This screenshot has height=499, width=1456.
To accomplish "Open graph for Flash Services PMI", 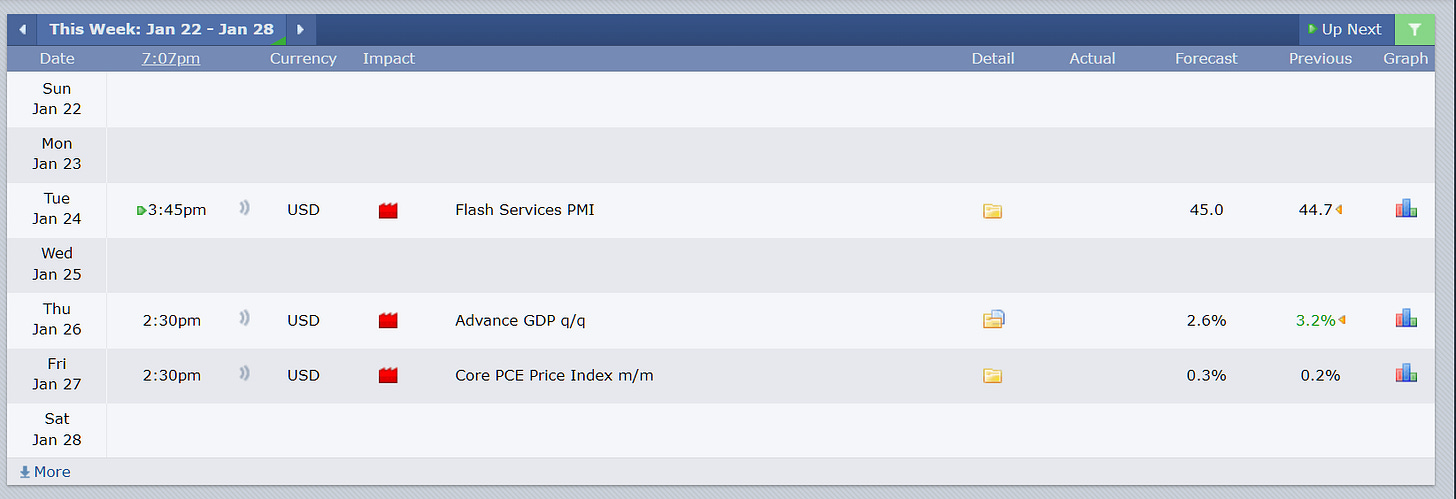I will [1406, 209].
